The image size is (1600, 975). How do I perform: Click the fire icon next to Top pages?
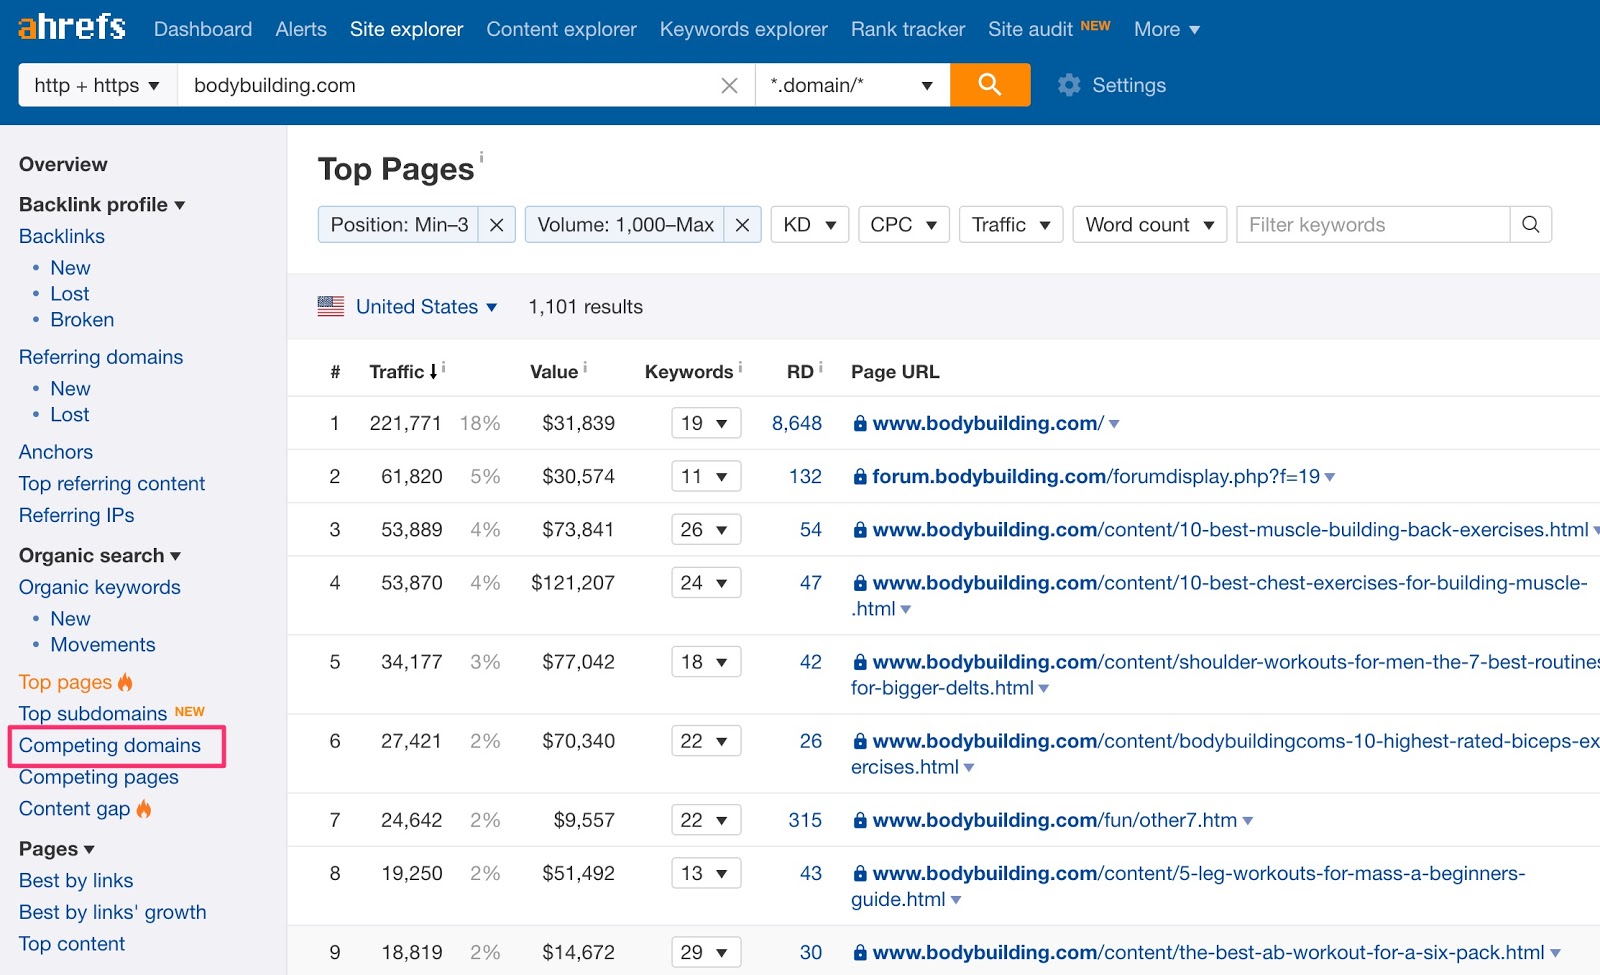[125, 682]
